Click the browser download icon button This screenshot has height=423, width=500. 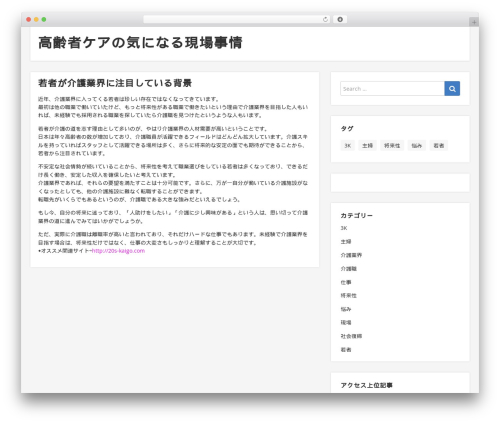340,20
